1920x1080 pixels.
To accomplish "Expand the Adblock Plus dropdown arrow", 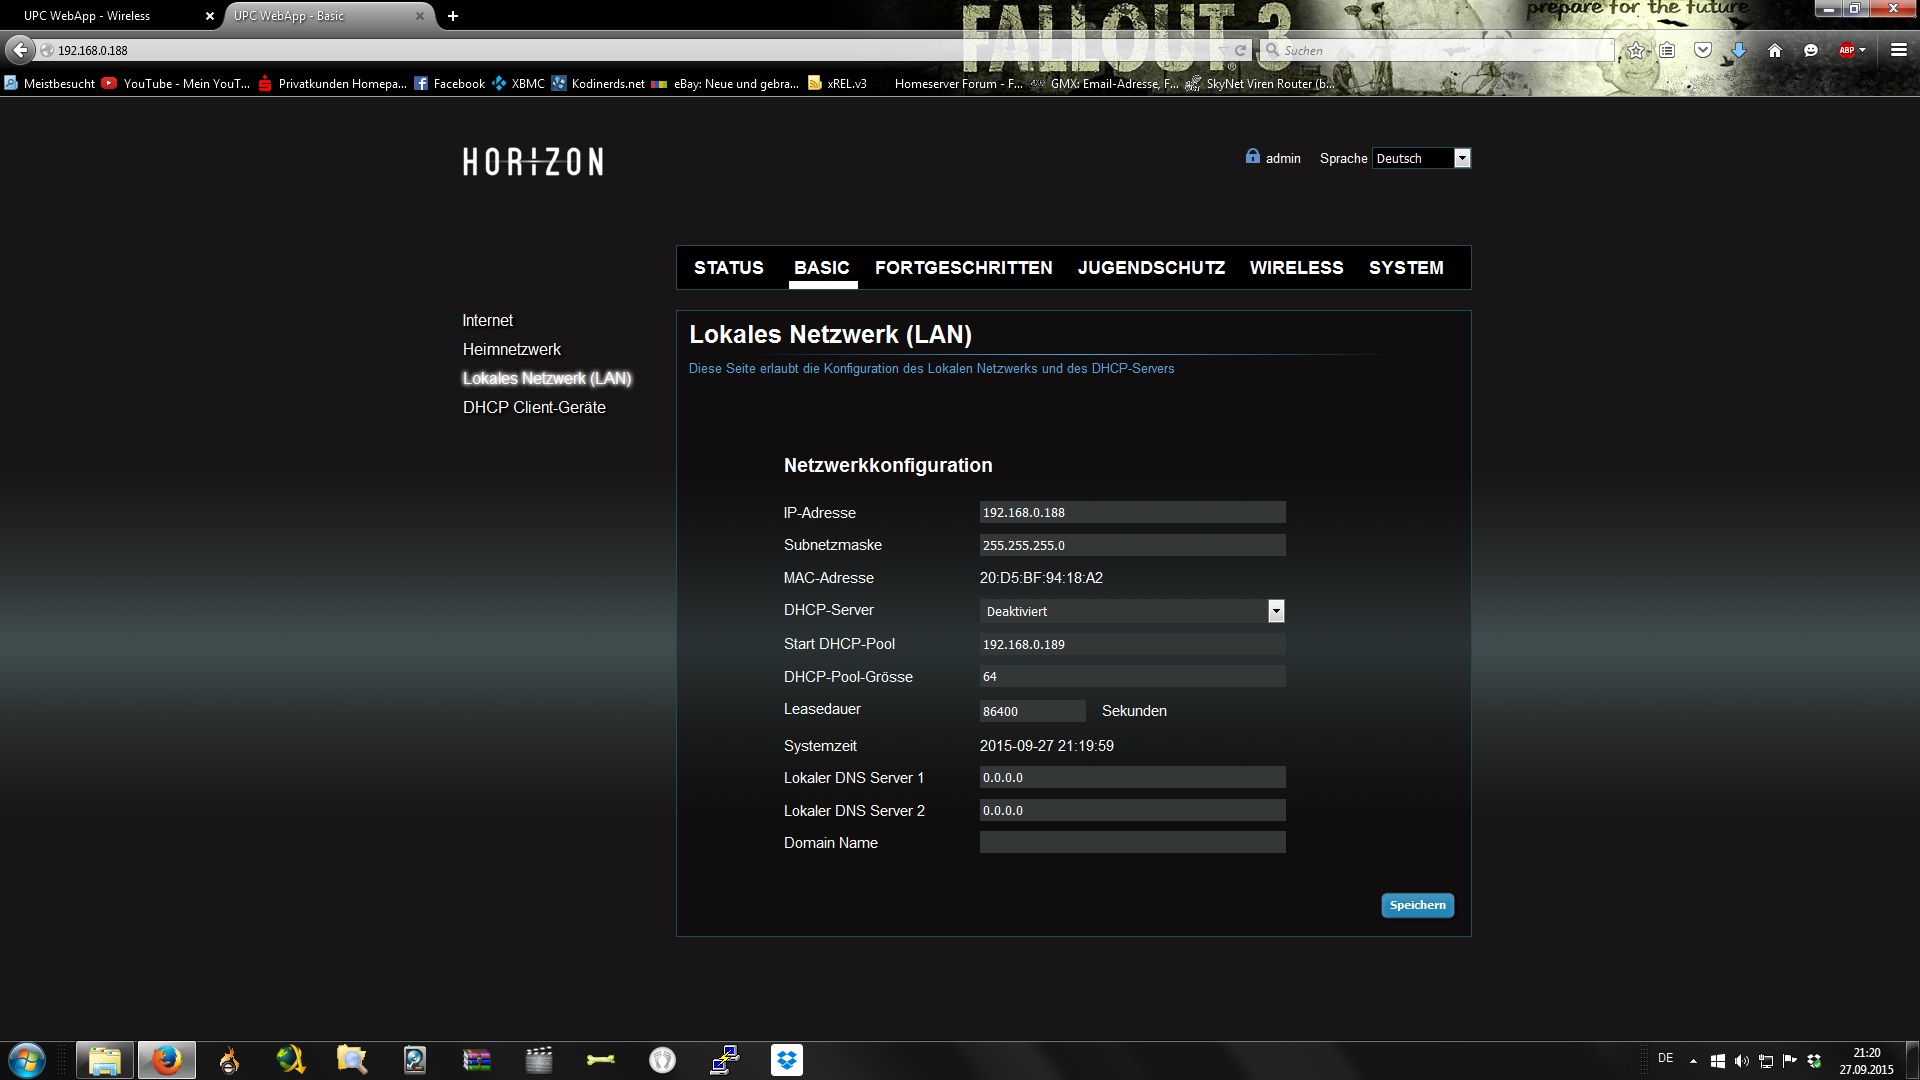I will pos(1863,50).
